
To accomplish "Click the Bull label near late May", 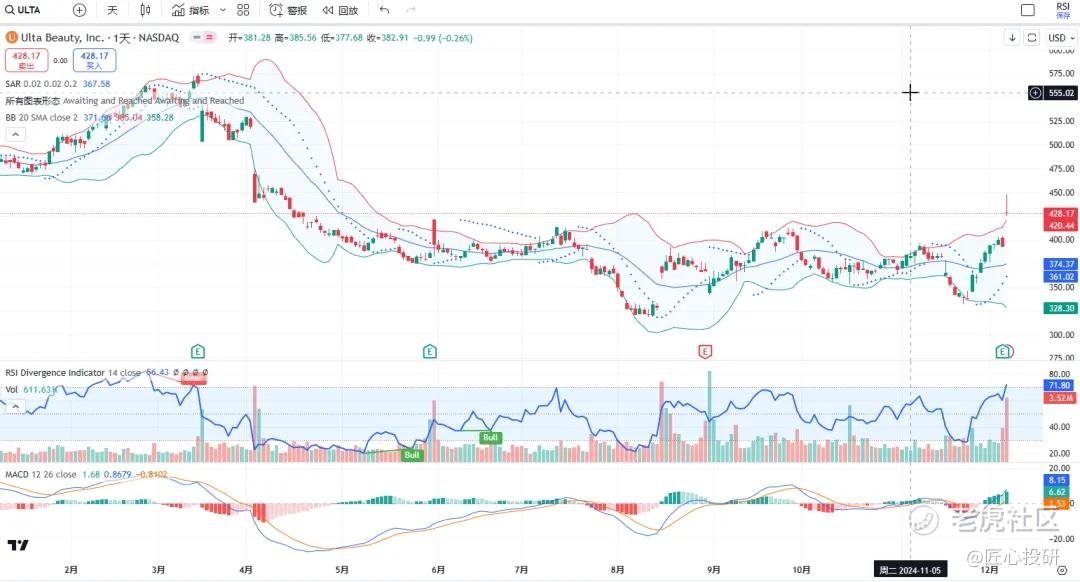I will [412, 455].
